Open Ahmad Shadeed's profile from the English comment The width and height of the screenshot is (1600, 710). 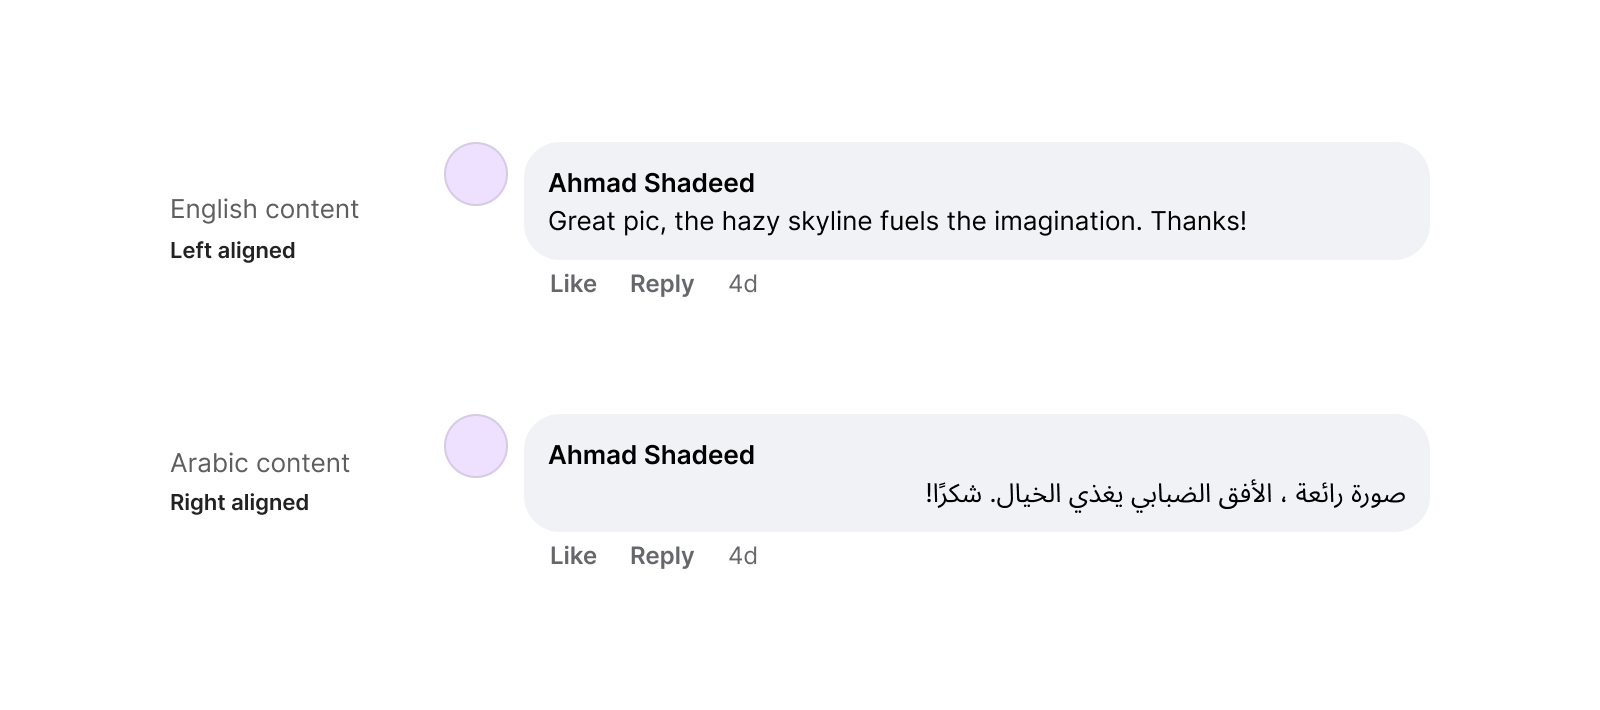click(651, 183)
